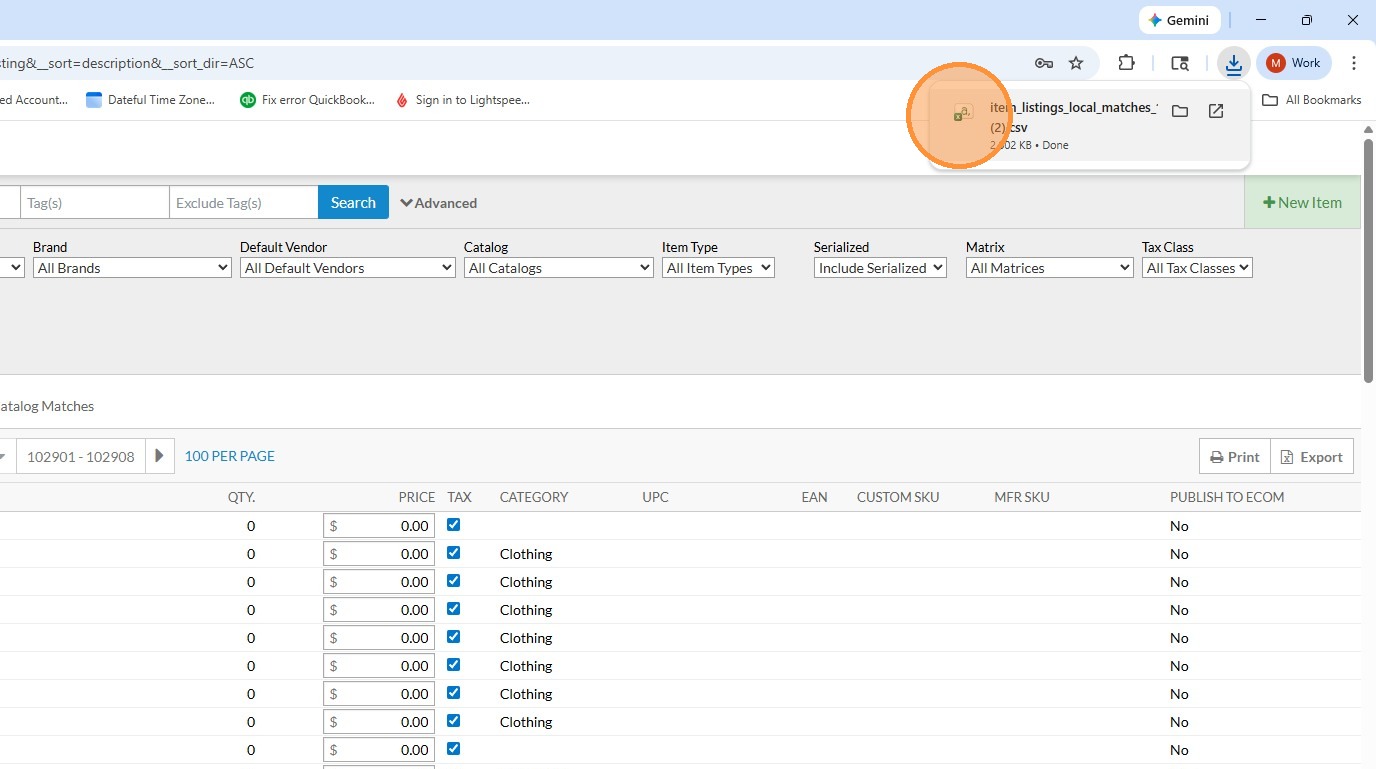Open the All Item Types dropdown

pyautogui.click(x=718, y=268)
